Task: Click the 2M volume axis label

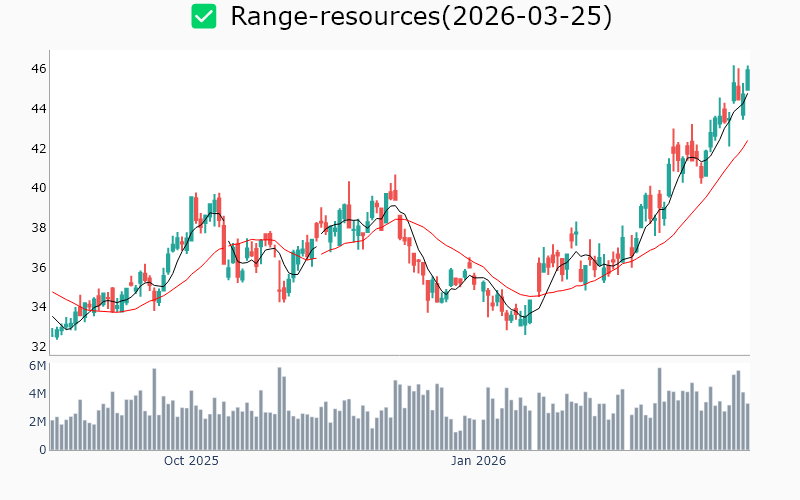Action: click(x=36, y=422)
